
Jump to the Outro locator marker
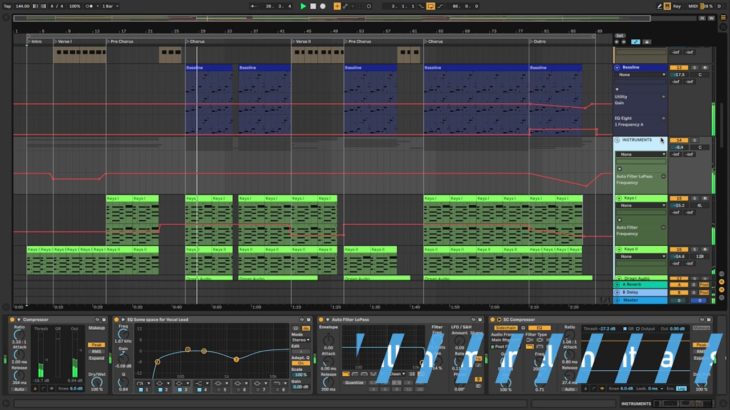tap(539, 41)
